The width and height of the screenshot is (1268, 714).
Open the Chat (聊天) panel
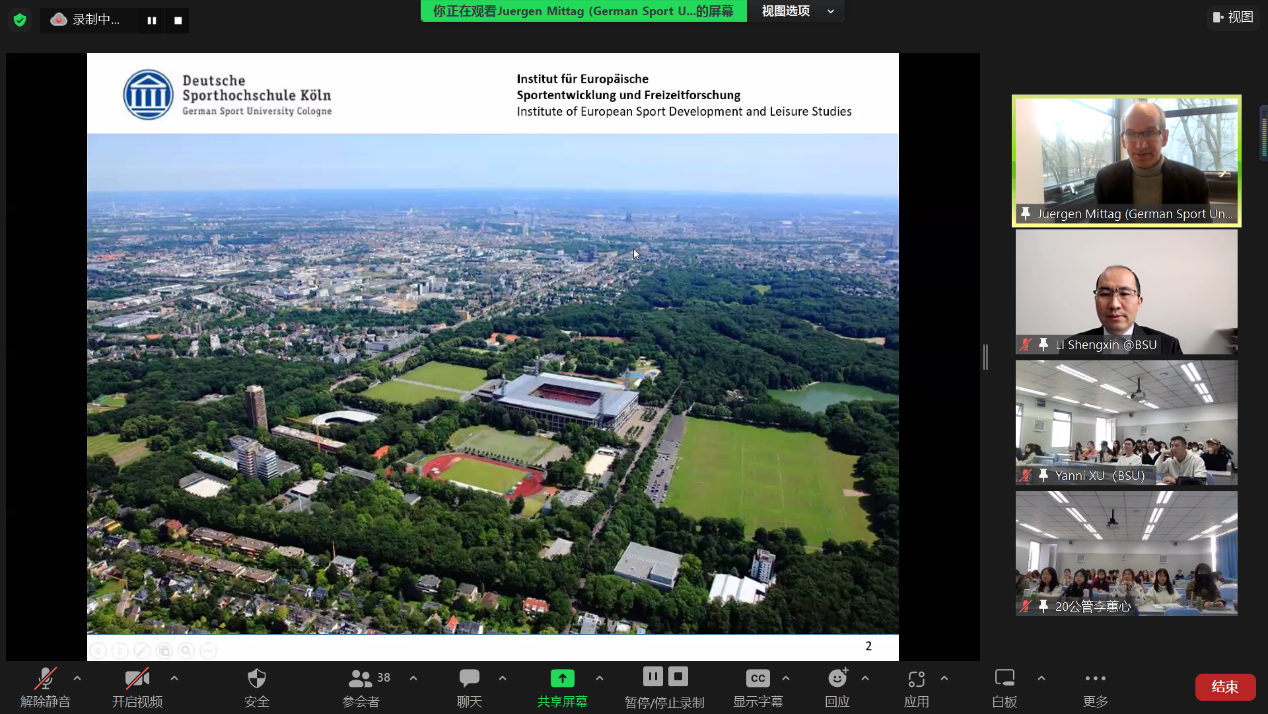point(469,686)
